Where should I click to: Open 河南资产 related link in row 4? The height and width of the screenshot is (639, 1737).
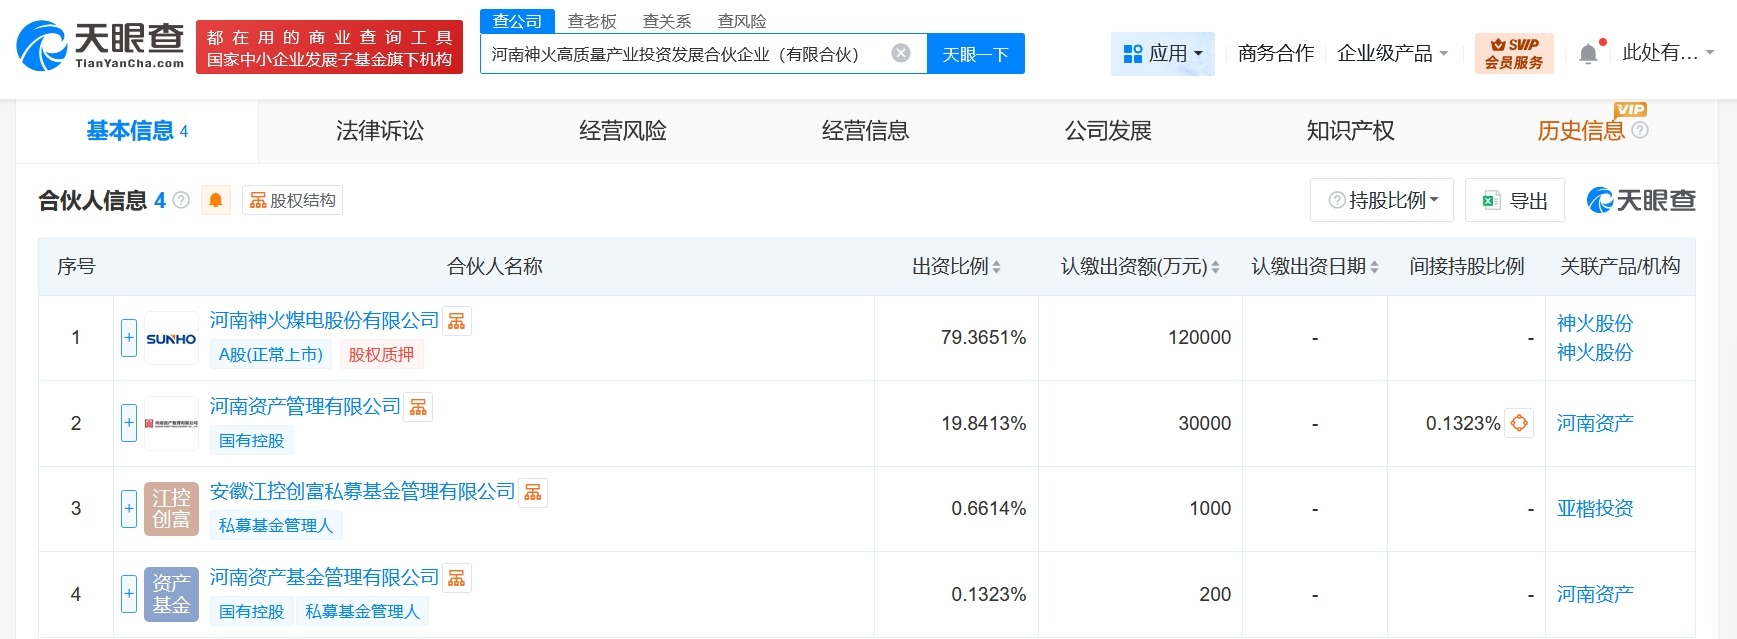1595,594
